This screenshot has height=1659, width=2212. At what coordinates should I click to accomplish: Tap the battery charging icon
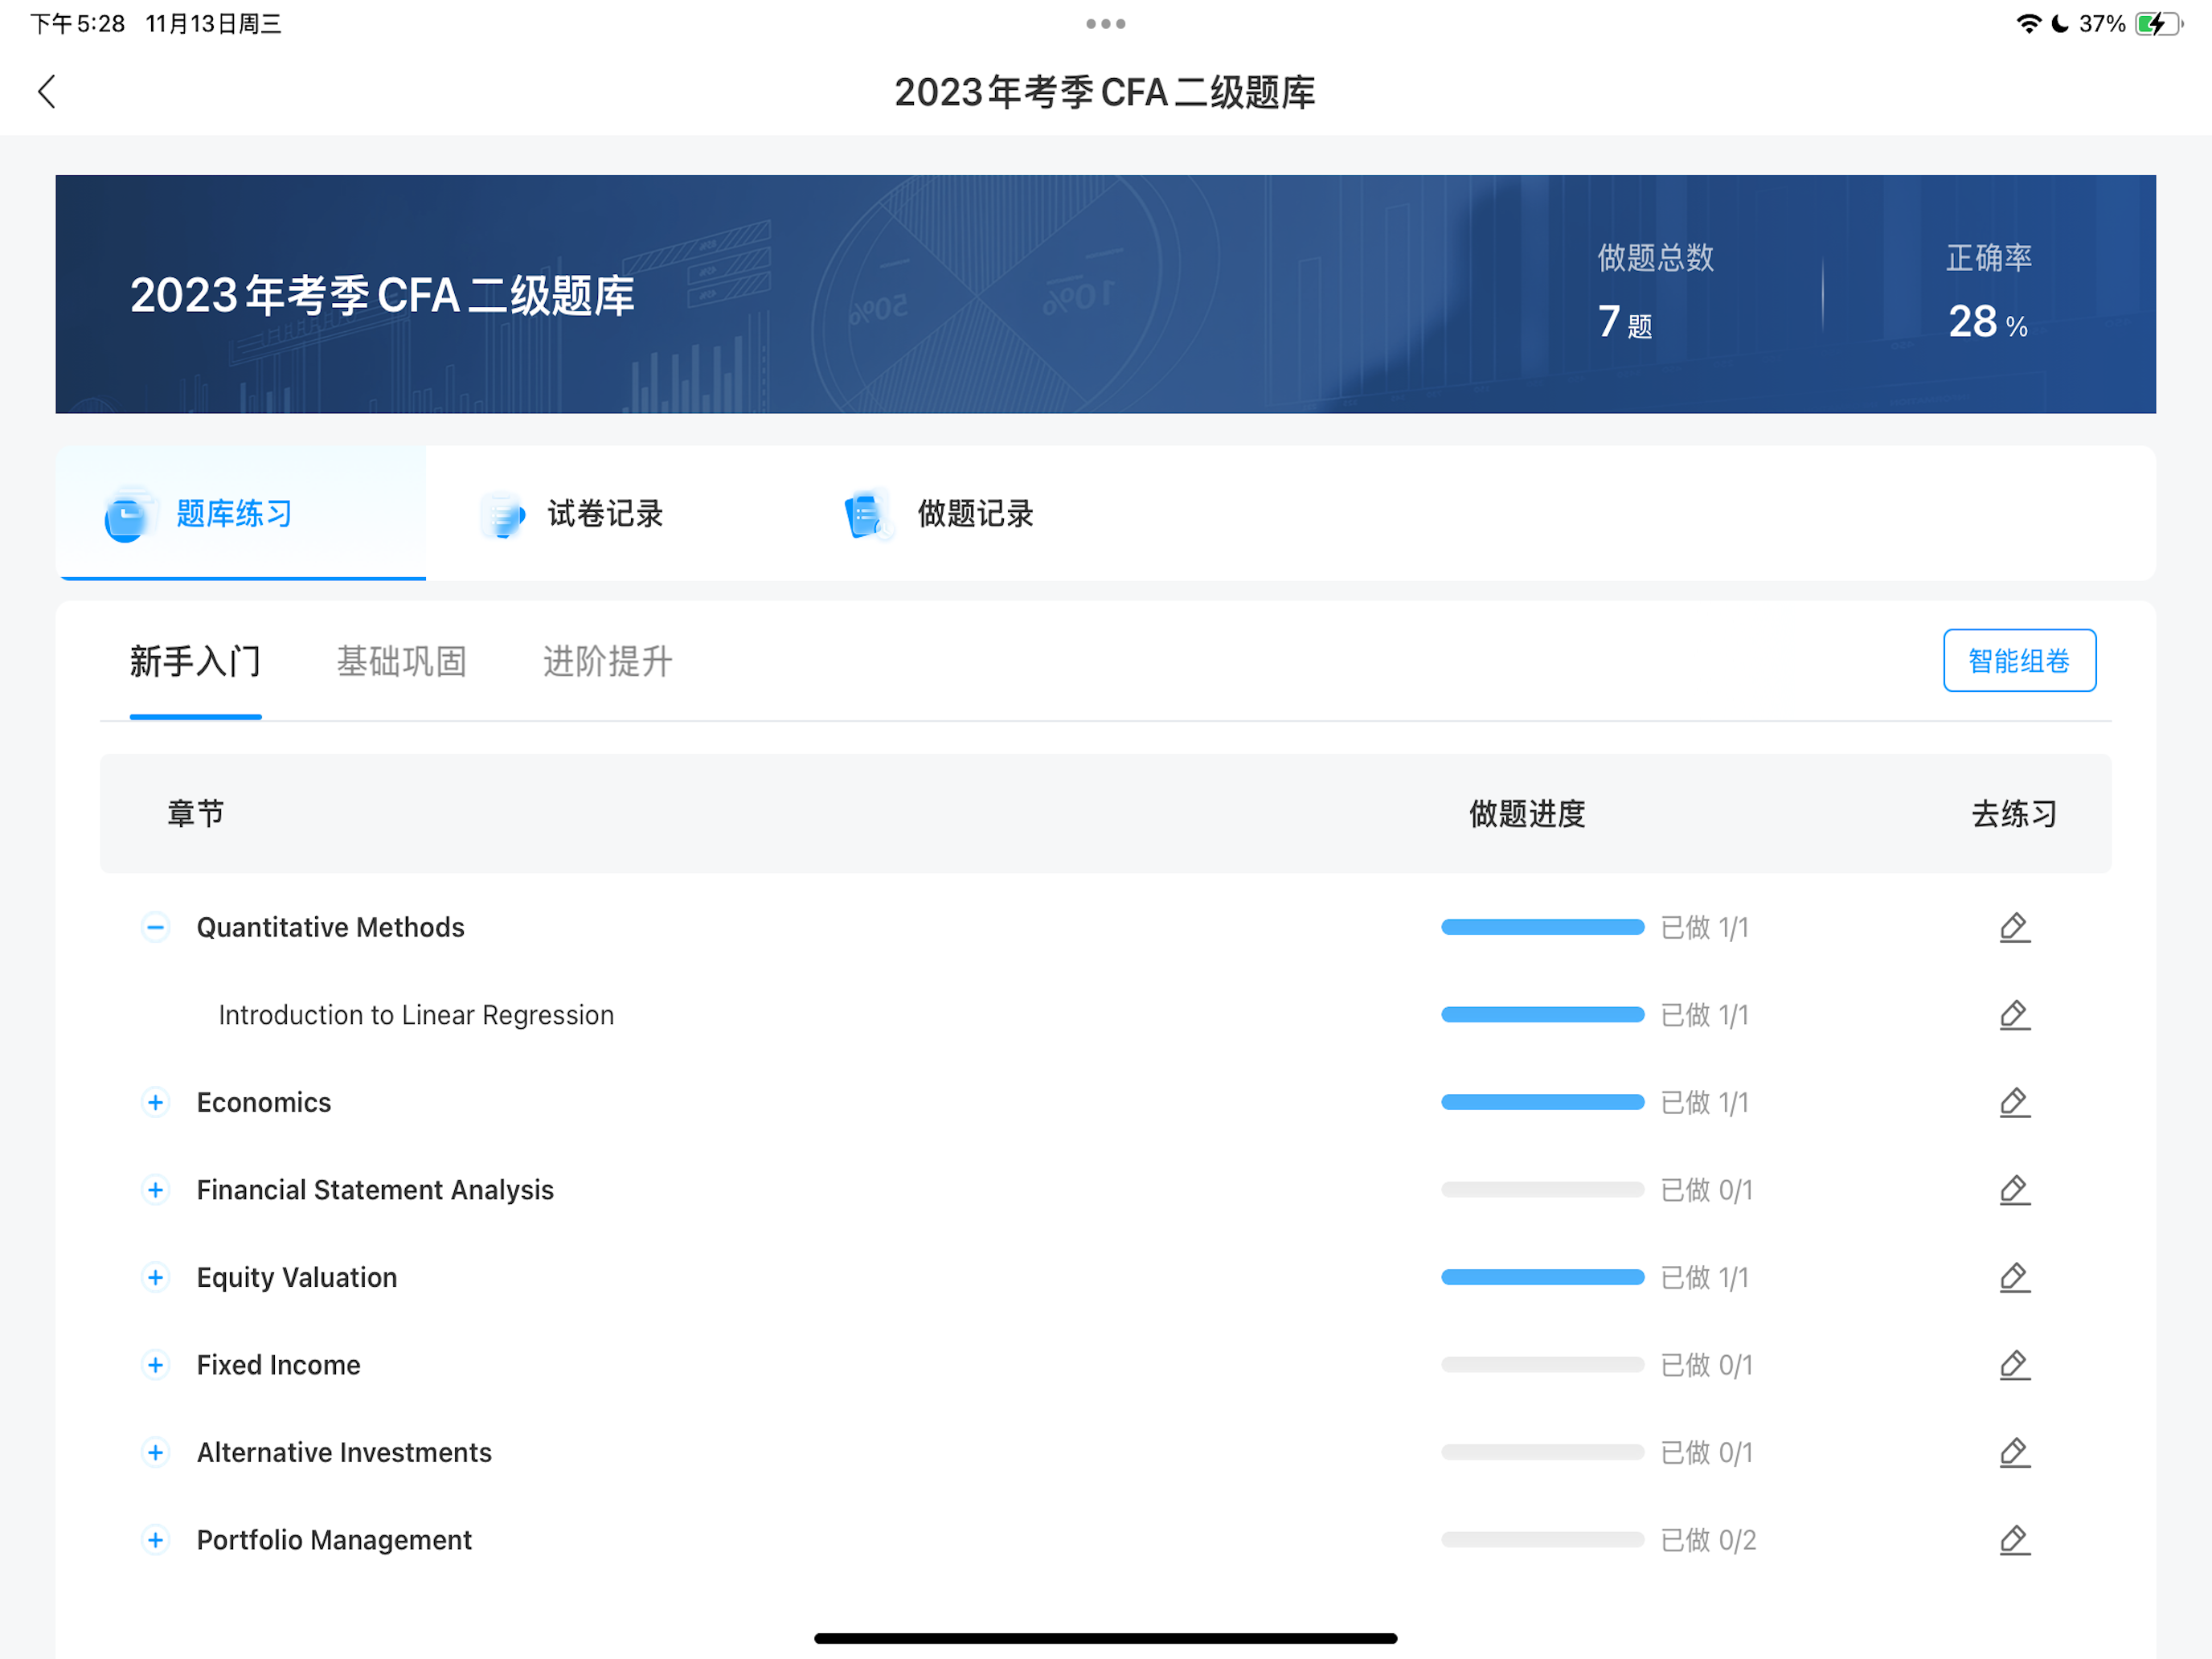tap(2158, 24)
